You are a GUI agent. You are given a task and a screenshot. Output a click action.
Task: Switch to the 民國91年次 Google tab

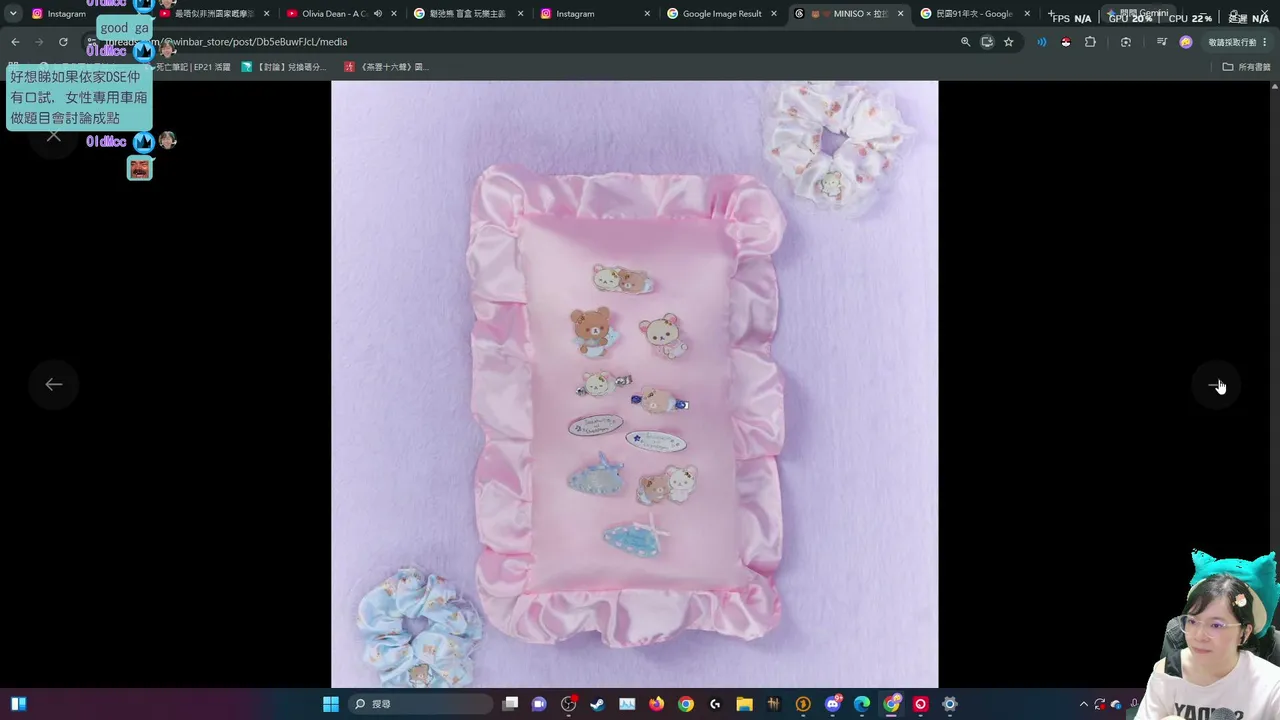(975, 14)
